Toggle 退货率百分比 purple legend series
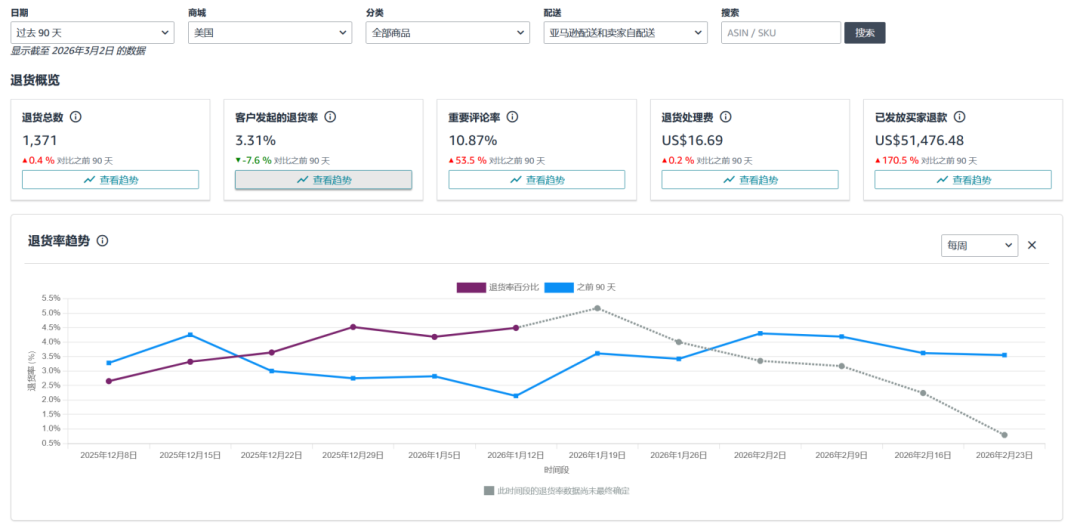Image resolution: width=1080 pixels, height=529 pixels. tap(498, 287)
